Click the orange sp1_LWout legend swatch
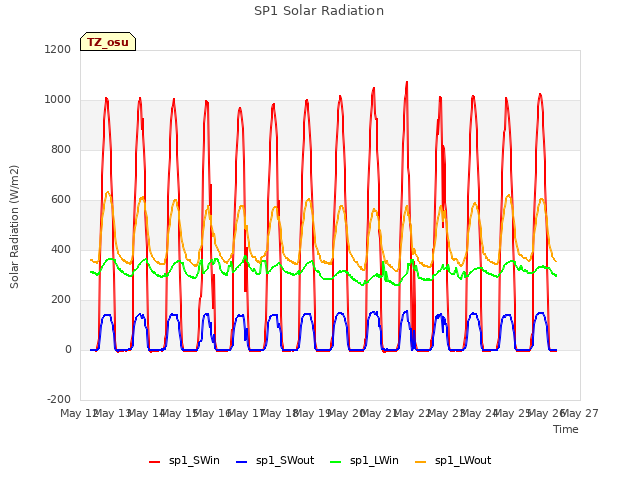This screenshot has width=640, height=480. click(420, 462)
